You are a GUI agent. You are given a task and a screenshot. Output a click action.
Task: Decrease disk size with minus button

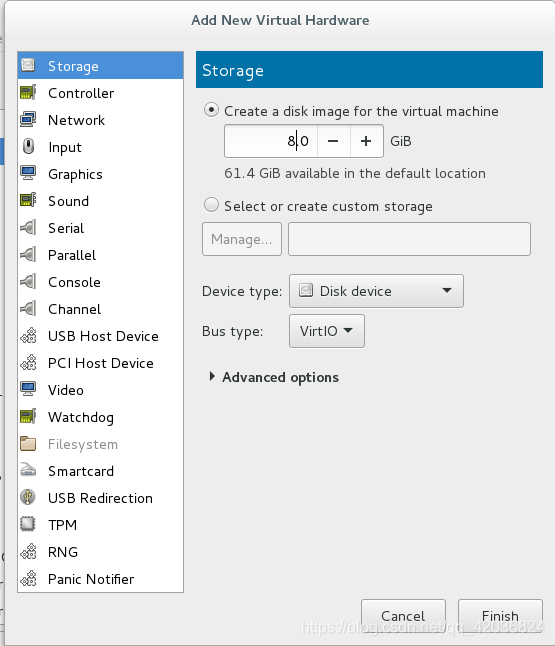334,141
